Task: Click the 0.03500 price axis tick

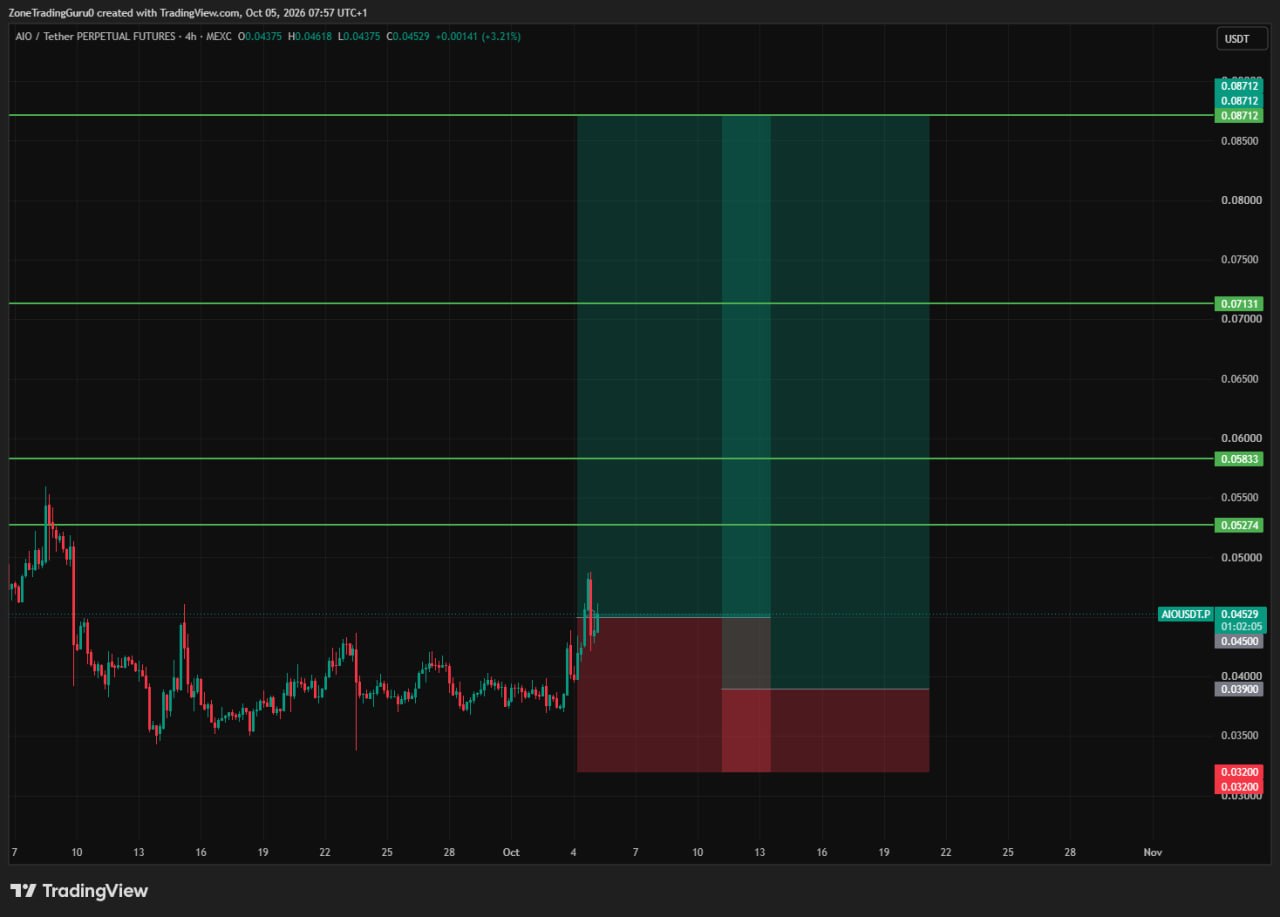Action: [x=1239, y=736]
